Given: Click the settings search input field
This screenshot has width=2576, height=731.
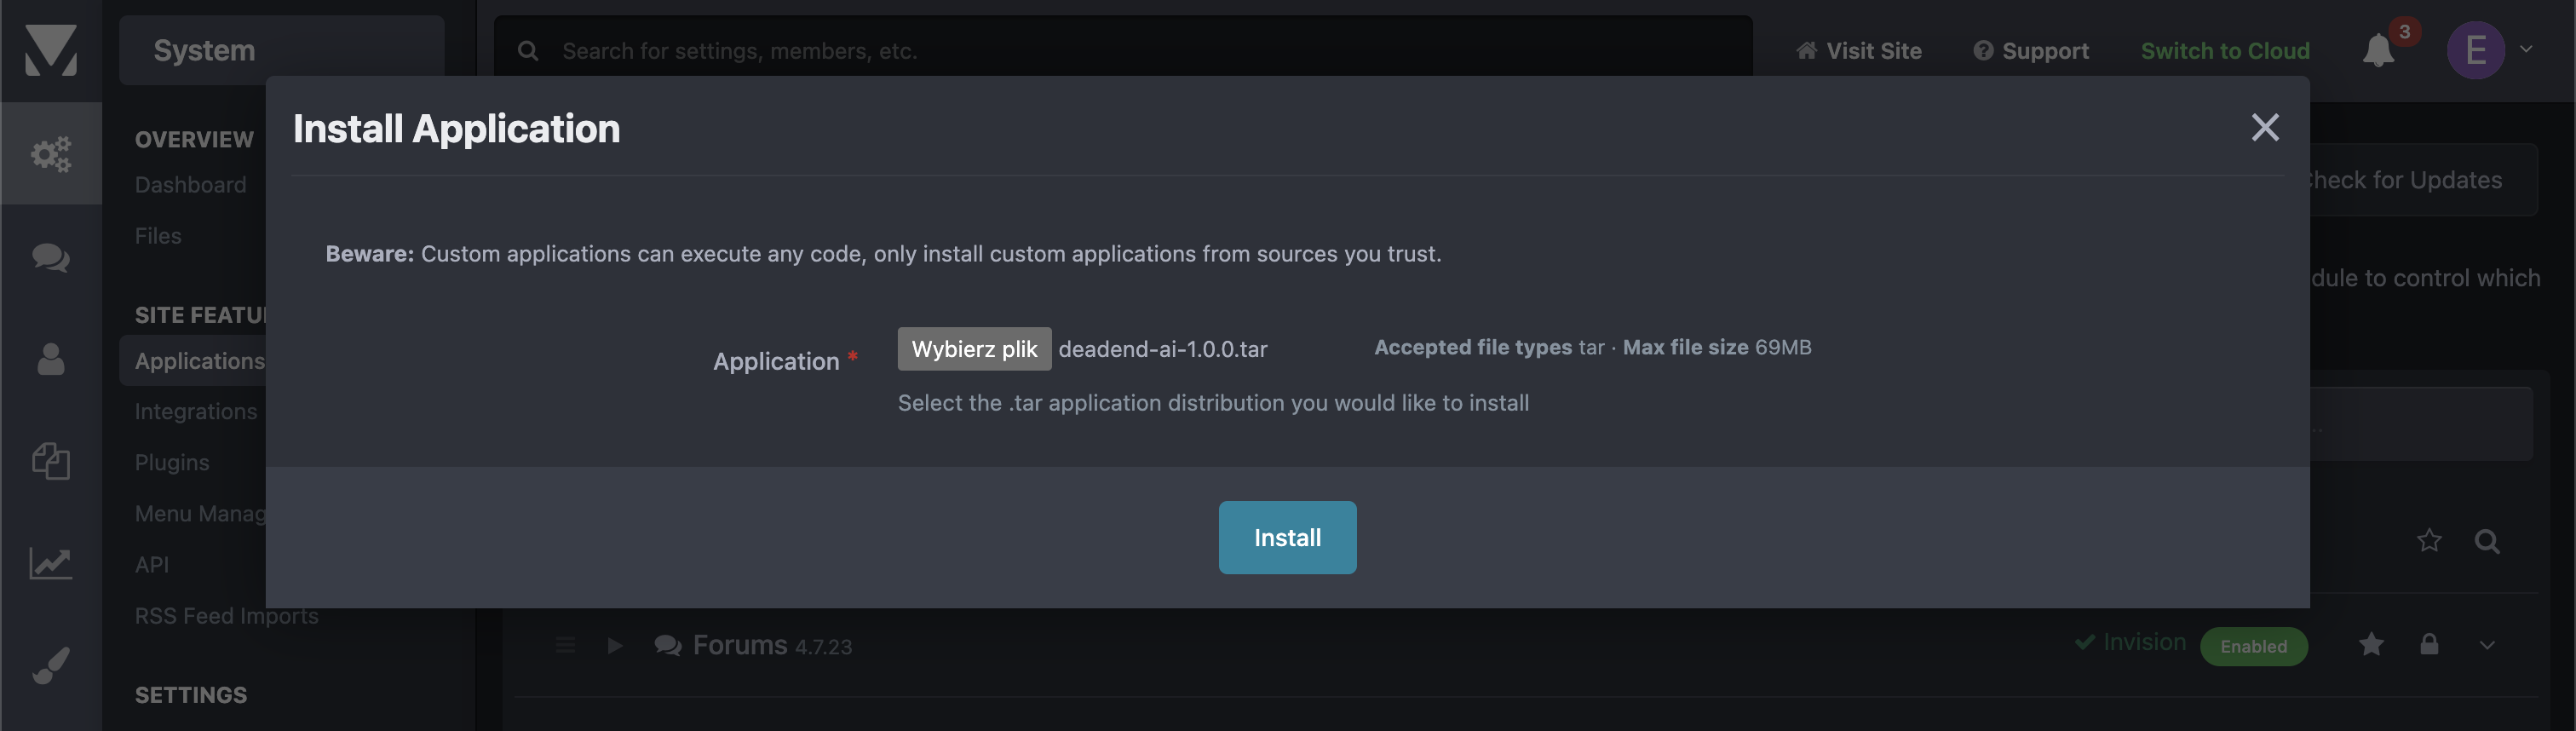Looking at the screenshot, I should (1100, 51).
